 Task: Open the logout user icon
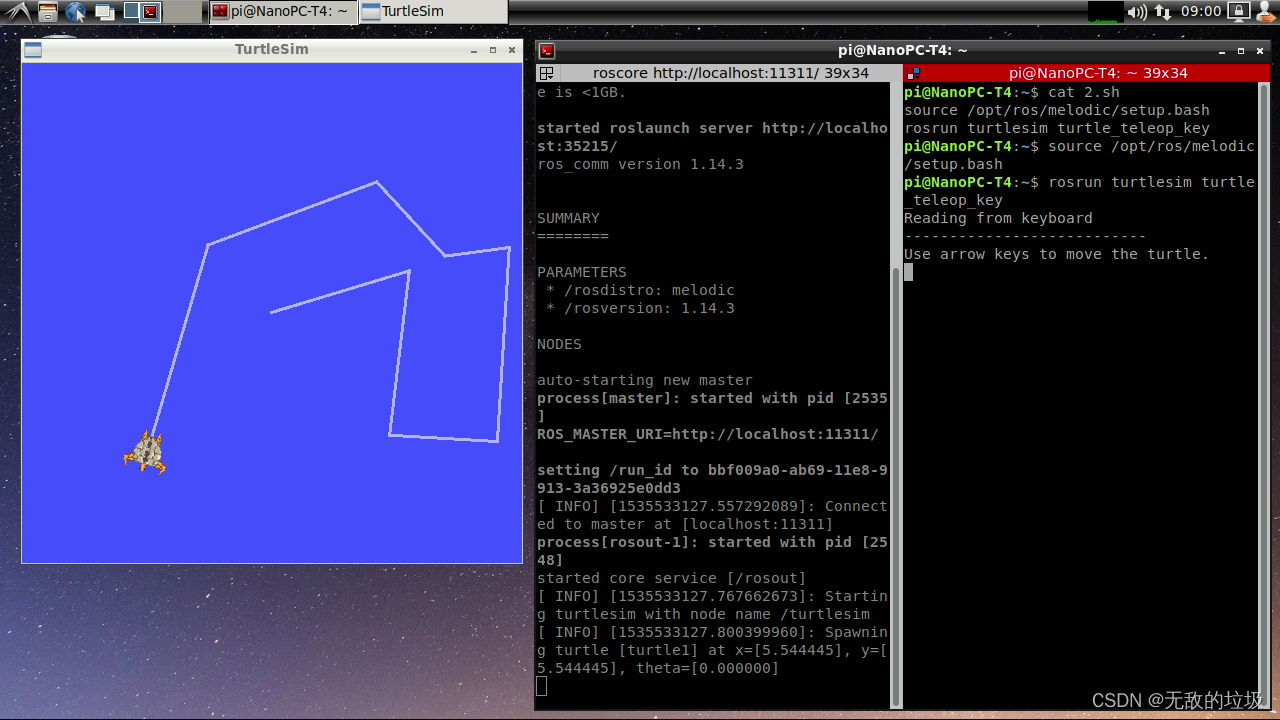click(x=1266, y=12)
